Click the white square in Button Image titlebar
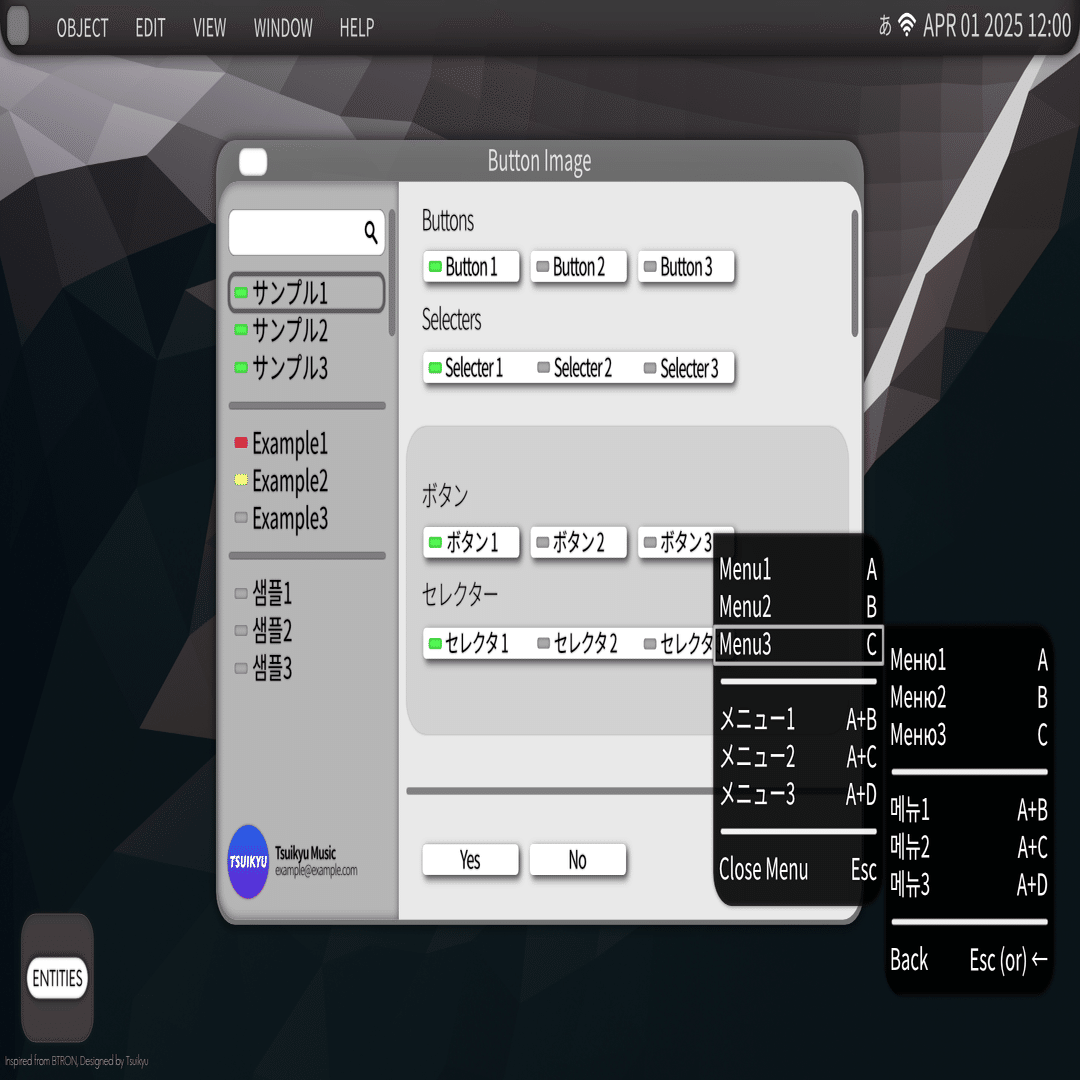1080x1080 pixels. point(253,162)
